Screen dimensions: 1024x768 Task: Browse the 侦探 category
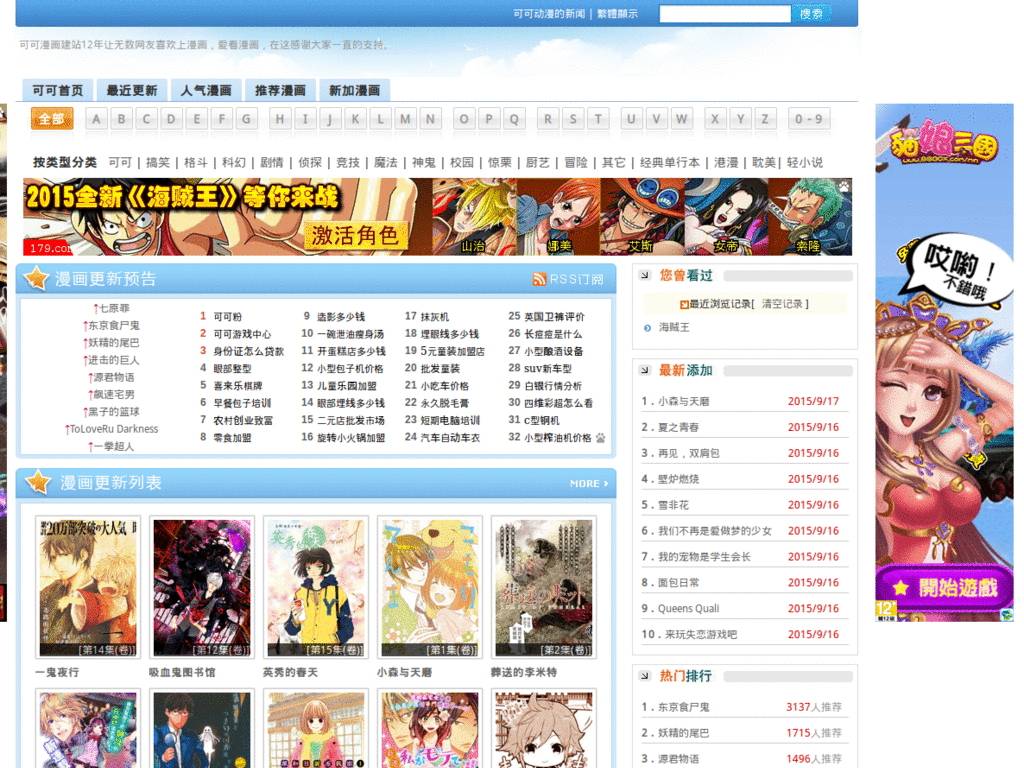point(310,162)
